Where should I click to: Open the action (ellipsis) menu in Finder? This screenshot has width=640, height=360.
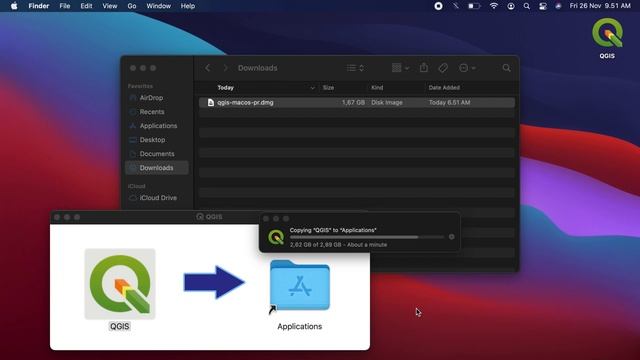point(467,68)
